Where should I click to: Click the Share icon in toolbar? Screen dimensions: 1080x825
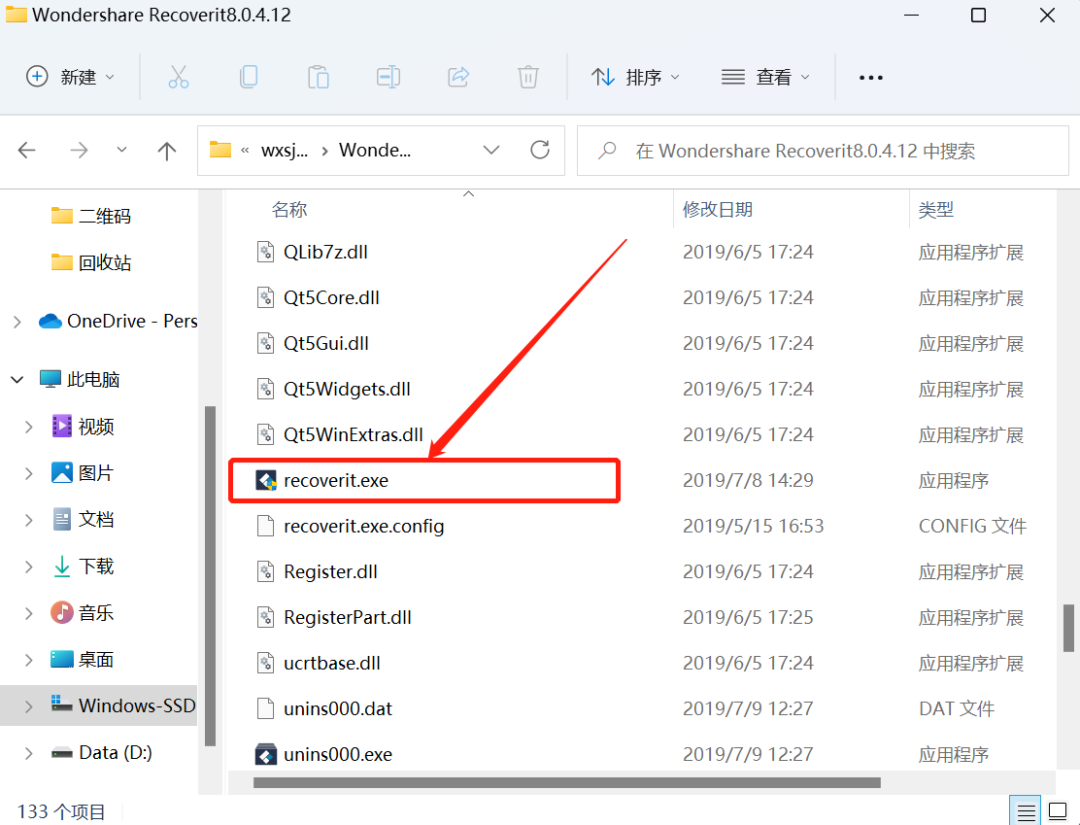[459, 77]
